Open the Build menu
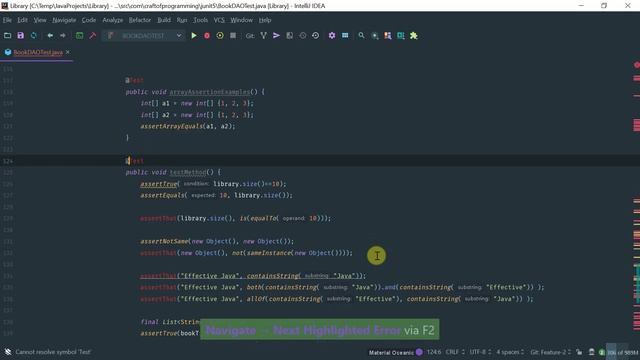 (x=164, y=20)
